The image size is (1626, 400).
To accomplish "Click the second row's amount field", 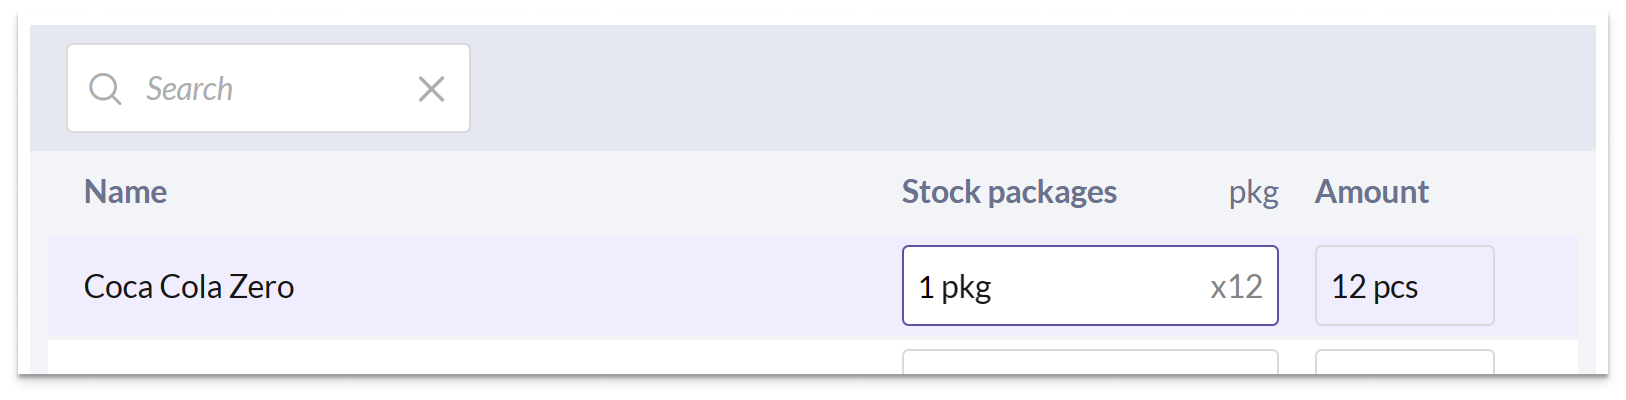I will [x=1404, y=361].
